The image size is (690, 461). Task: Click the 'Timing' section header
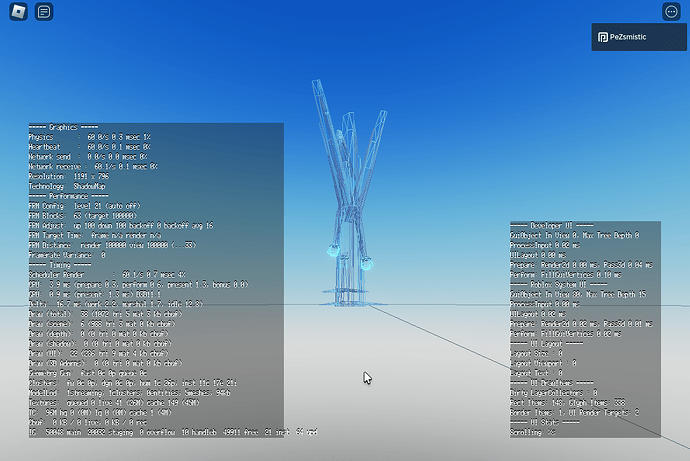pos(60,265)
